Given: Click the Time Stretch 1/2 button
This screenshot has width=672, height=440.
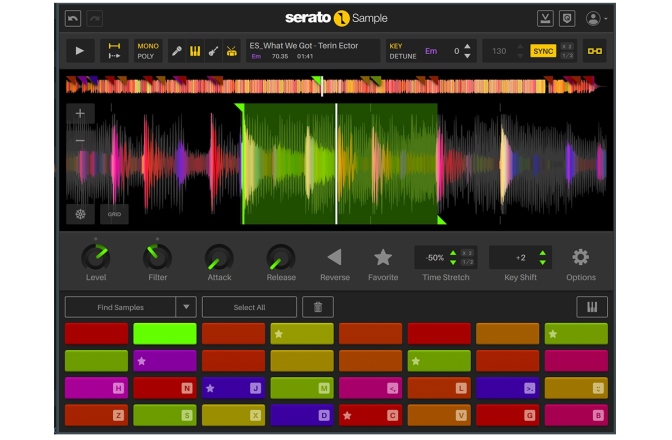Looking at the screenshot, I should [467, 262].
